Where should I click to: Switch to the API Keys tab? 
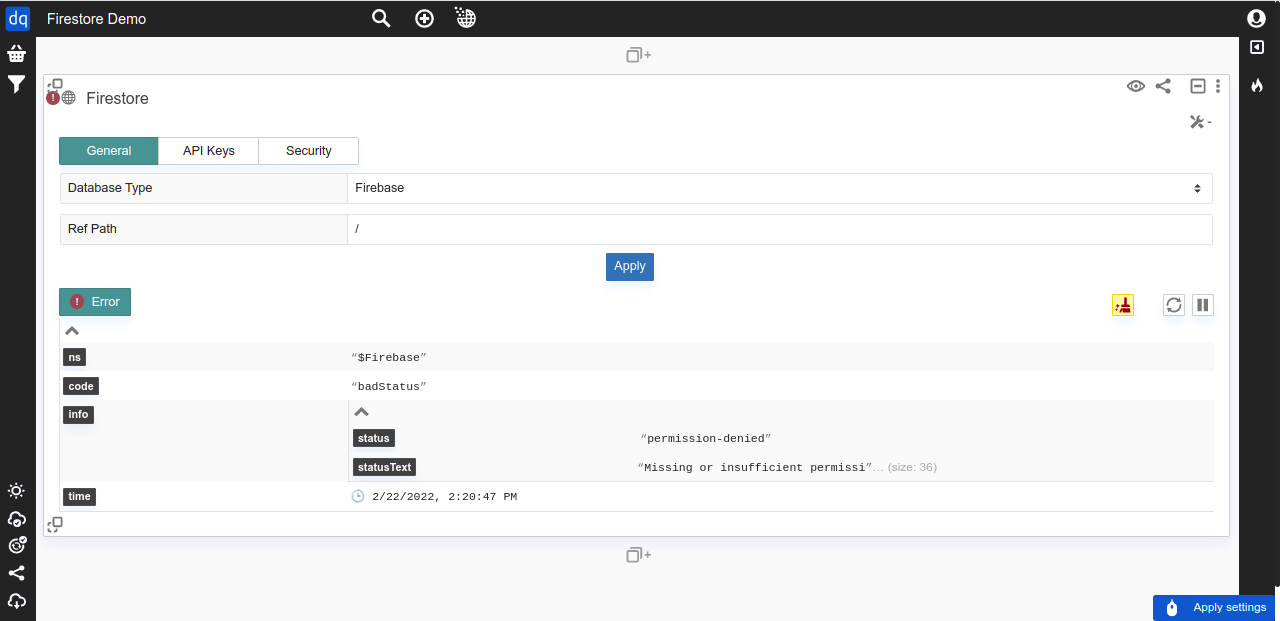click(209, 151)
